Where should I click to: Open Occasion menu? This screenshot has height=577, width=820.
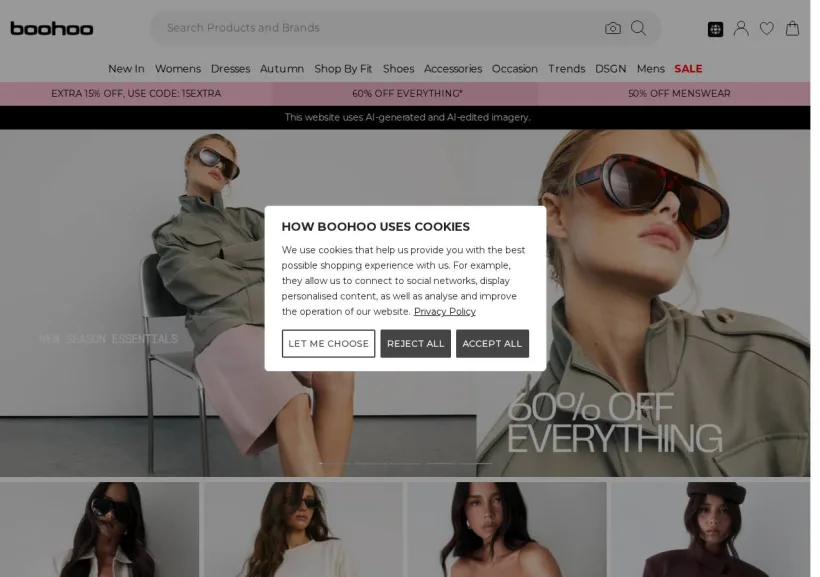pyautogui.click(x=514, y=69)
